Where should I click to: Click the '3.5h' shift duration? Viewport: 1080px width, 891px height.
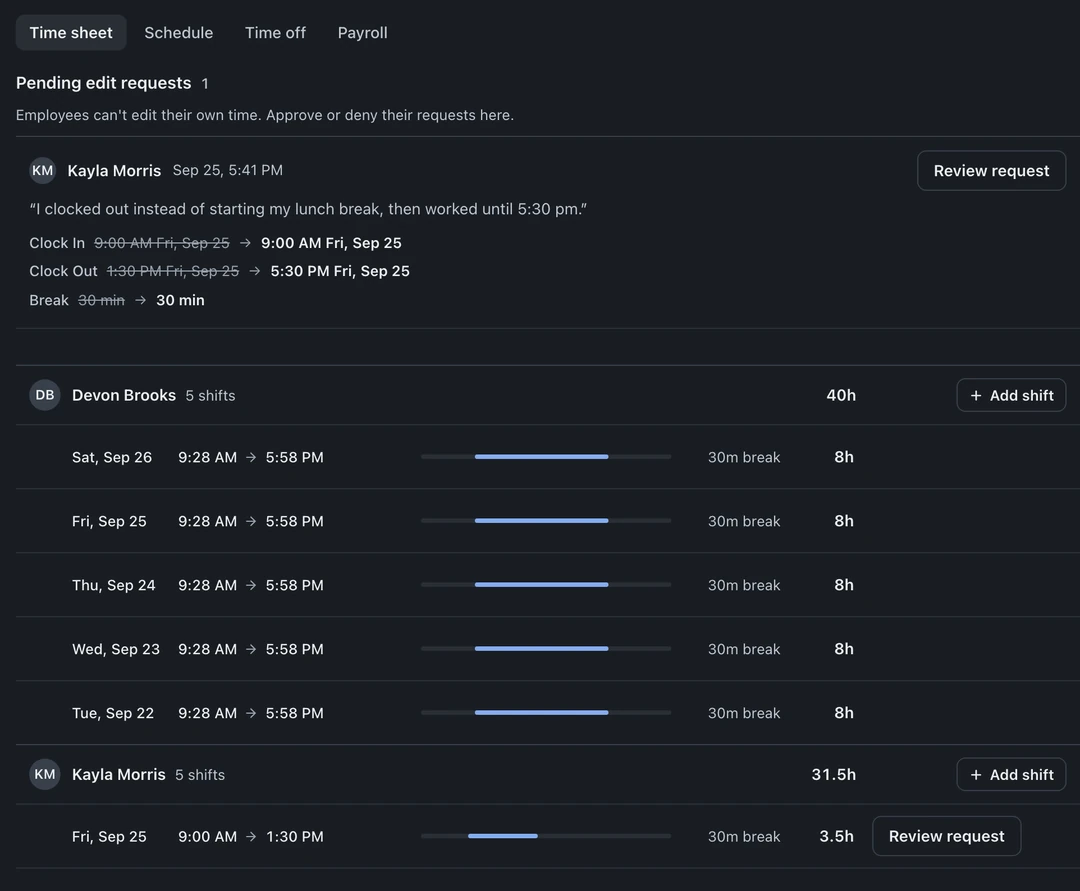tap(836, 837)
